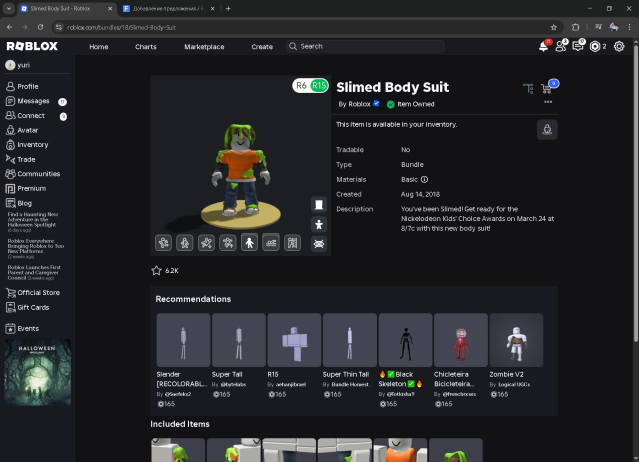Viewport: 639px width, 462px height.
Task: Open the Zombie V2 recommendation thumbnail
Action: [x=516, y=340]
